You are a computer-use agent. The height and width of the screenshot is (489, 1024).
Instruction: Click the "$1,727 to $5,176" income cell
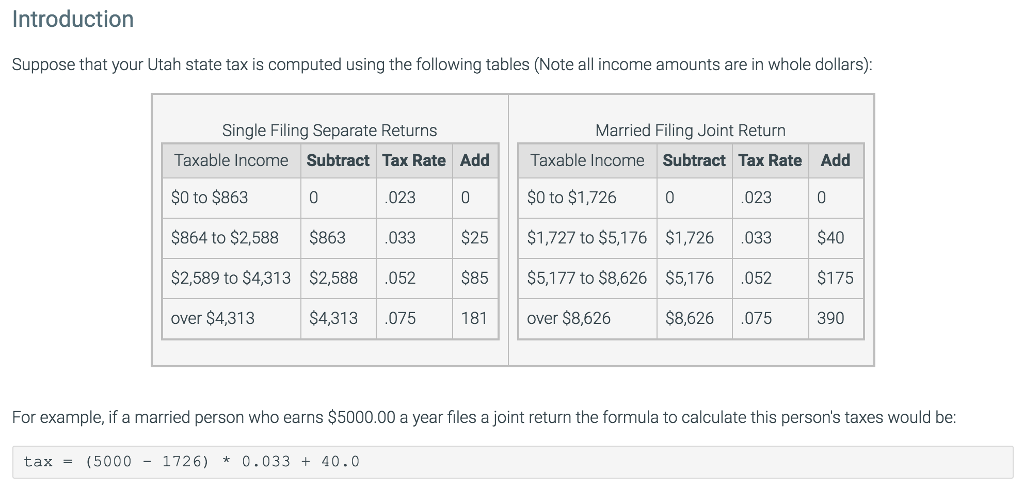click(586, 238)
